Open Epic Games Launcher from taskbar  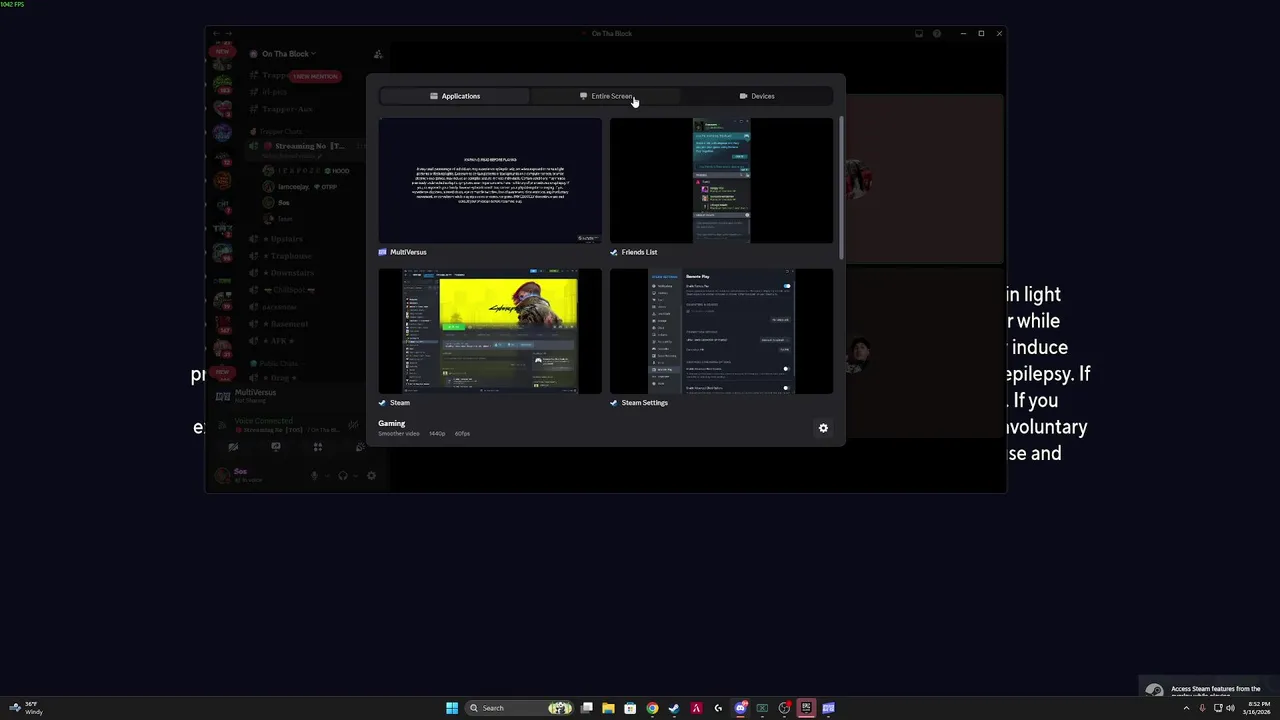(806, 708)
